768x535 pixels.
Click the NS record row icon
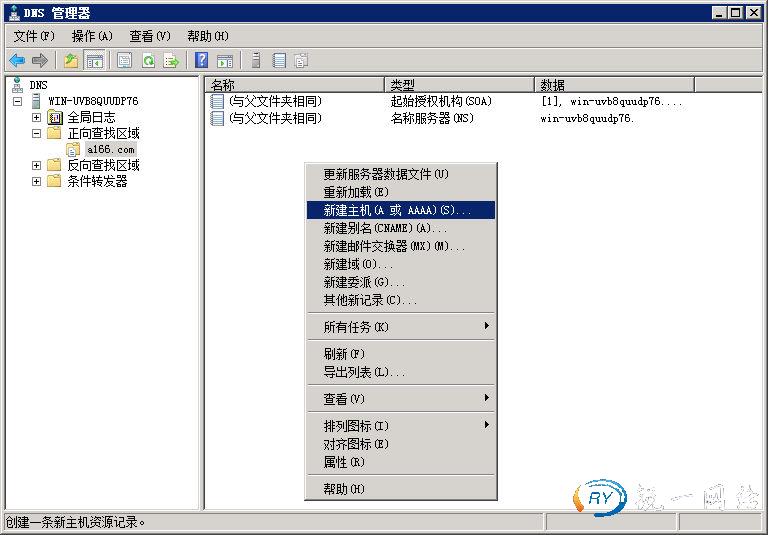217,118
